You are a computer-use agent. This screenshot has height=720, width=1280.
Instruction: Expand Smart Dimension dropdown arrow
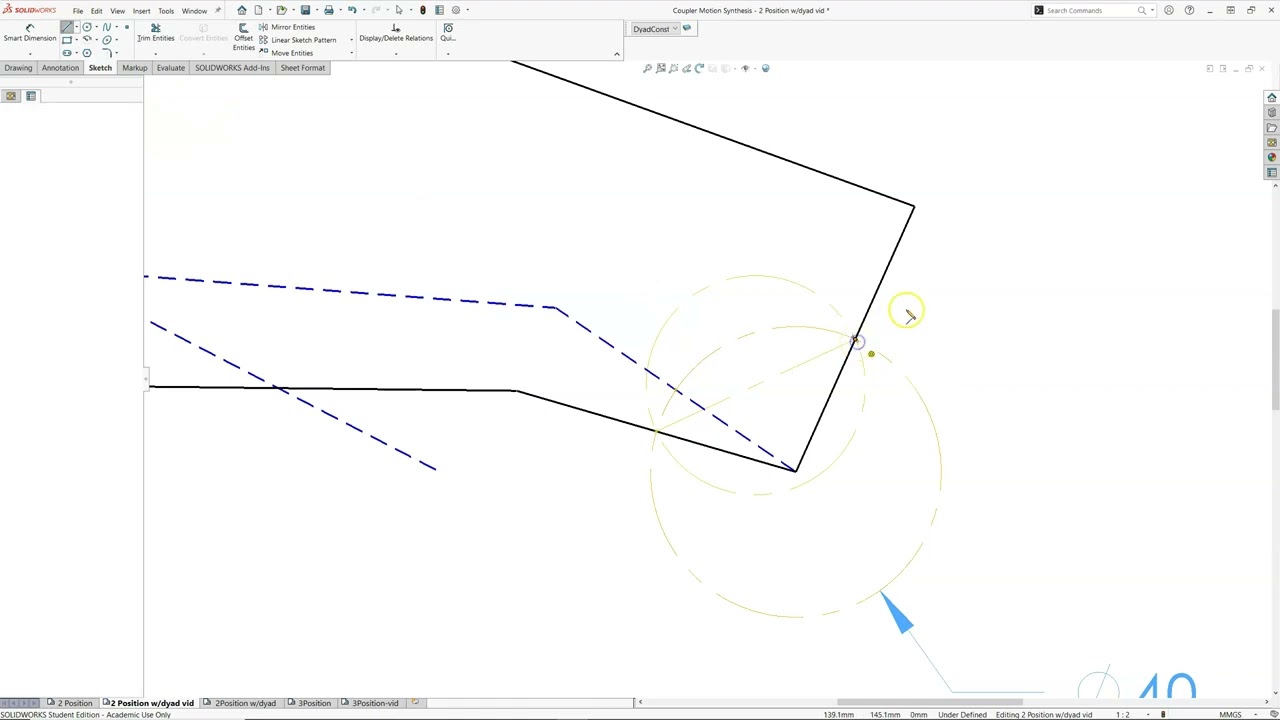coord(30,54)
